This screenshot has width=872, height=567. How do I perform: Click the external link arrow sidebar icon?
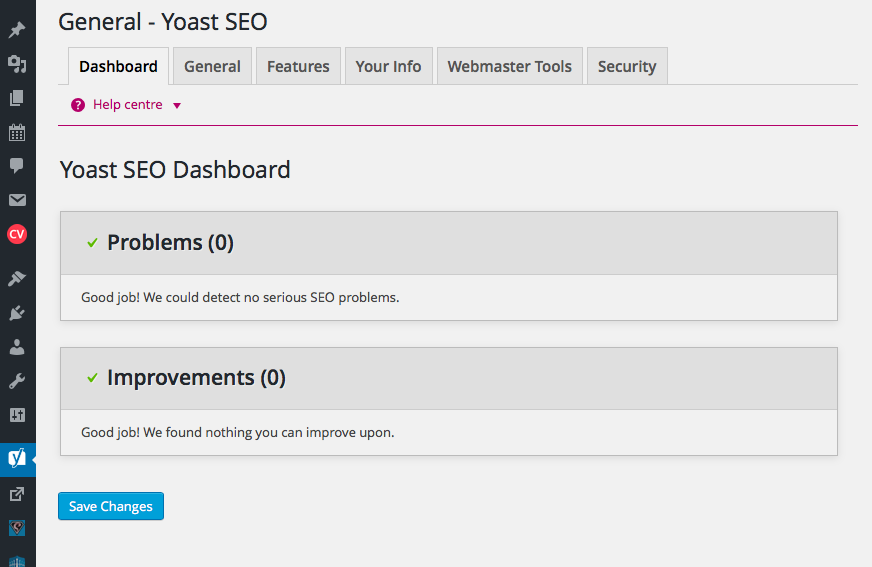(17, 494)
